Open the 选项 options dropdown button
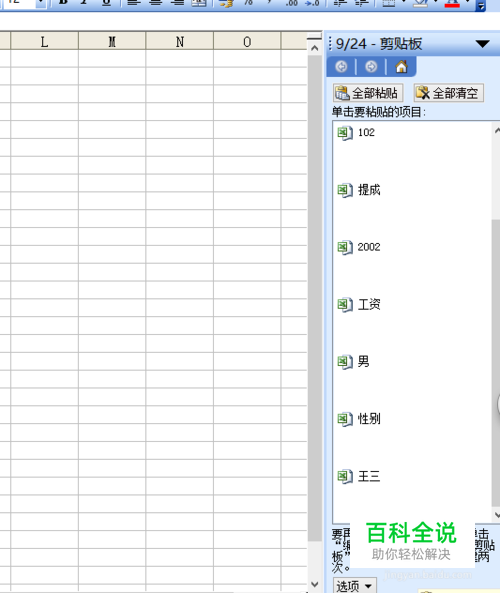 point(355,586)
